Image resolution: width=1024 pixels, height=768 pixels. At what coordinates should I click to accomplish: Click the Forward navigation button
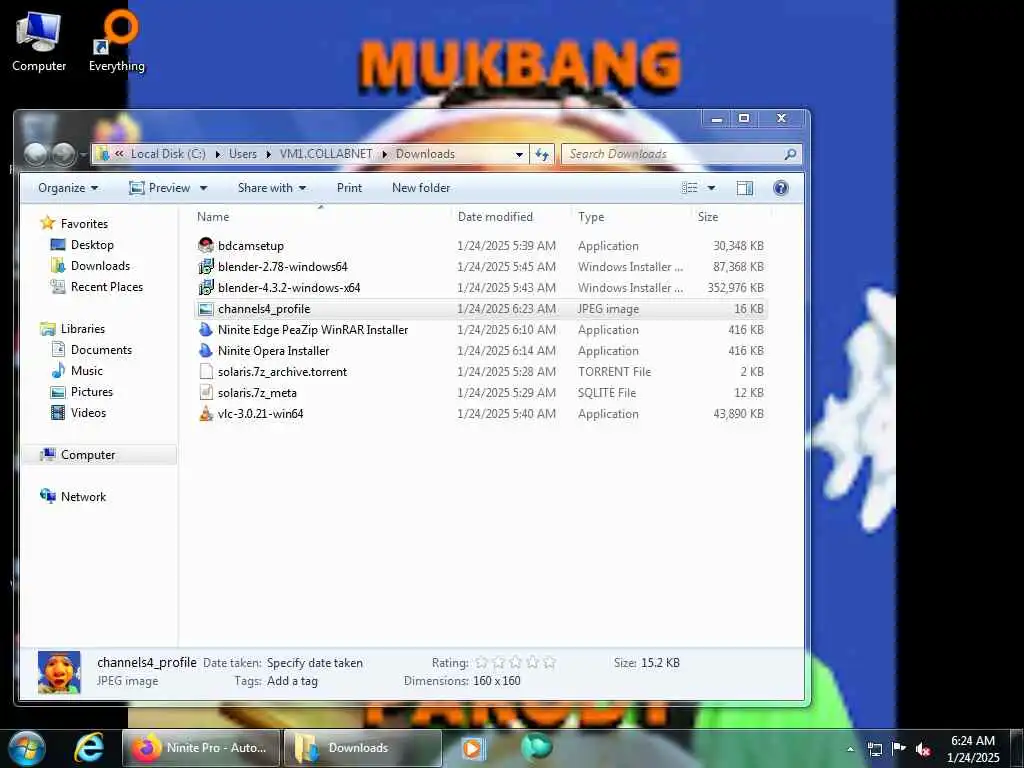click(63, 154)
